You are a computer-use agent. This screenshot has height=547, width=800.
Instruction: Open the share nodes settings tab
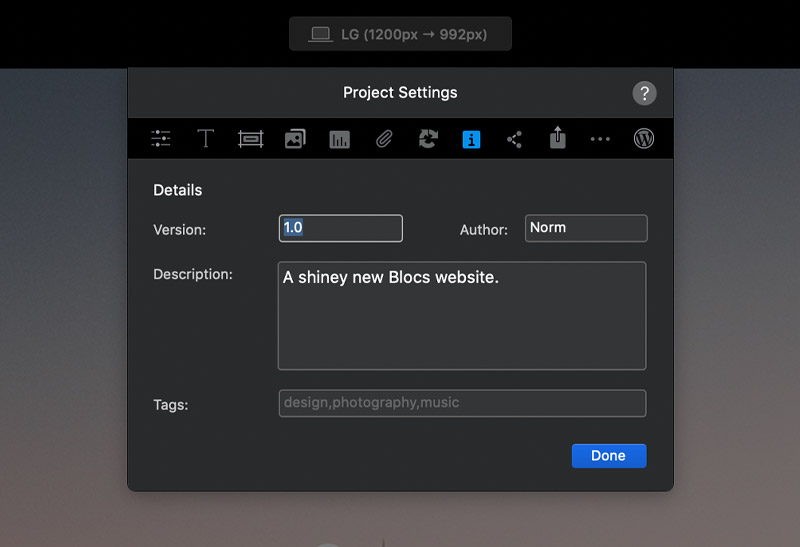click(514, 139)
